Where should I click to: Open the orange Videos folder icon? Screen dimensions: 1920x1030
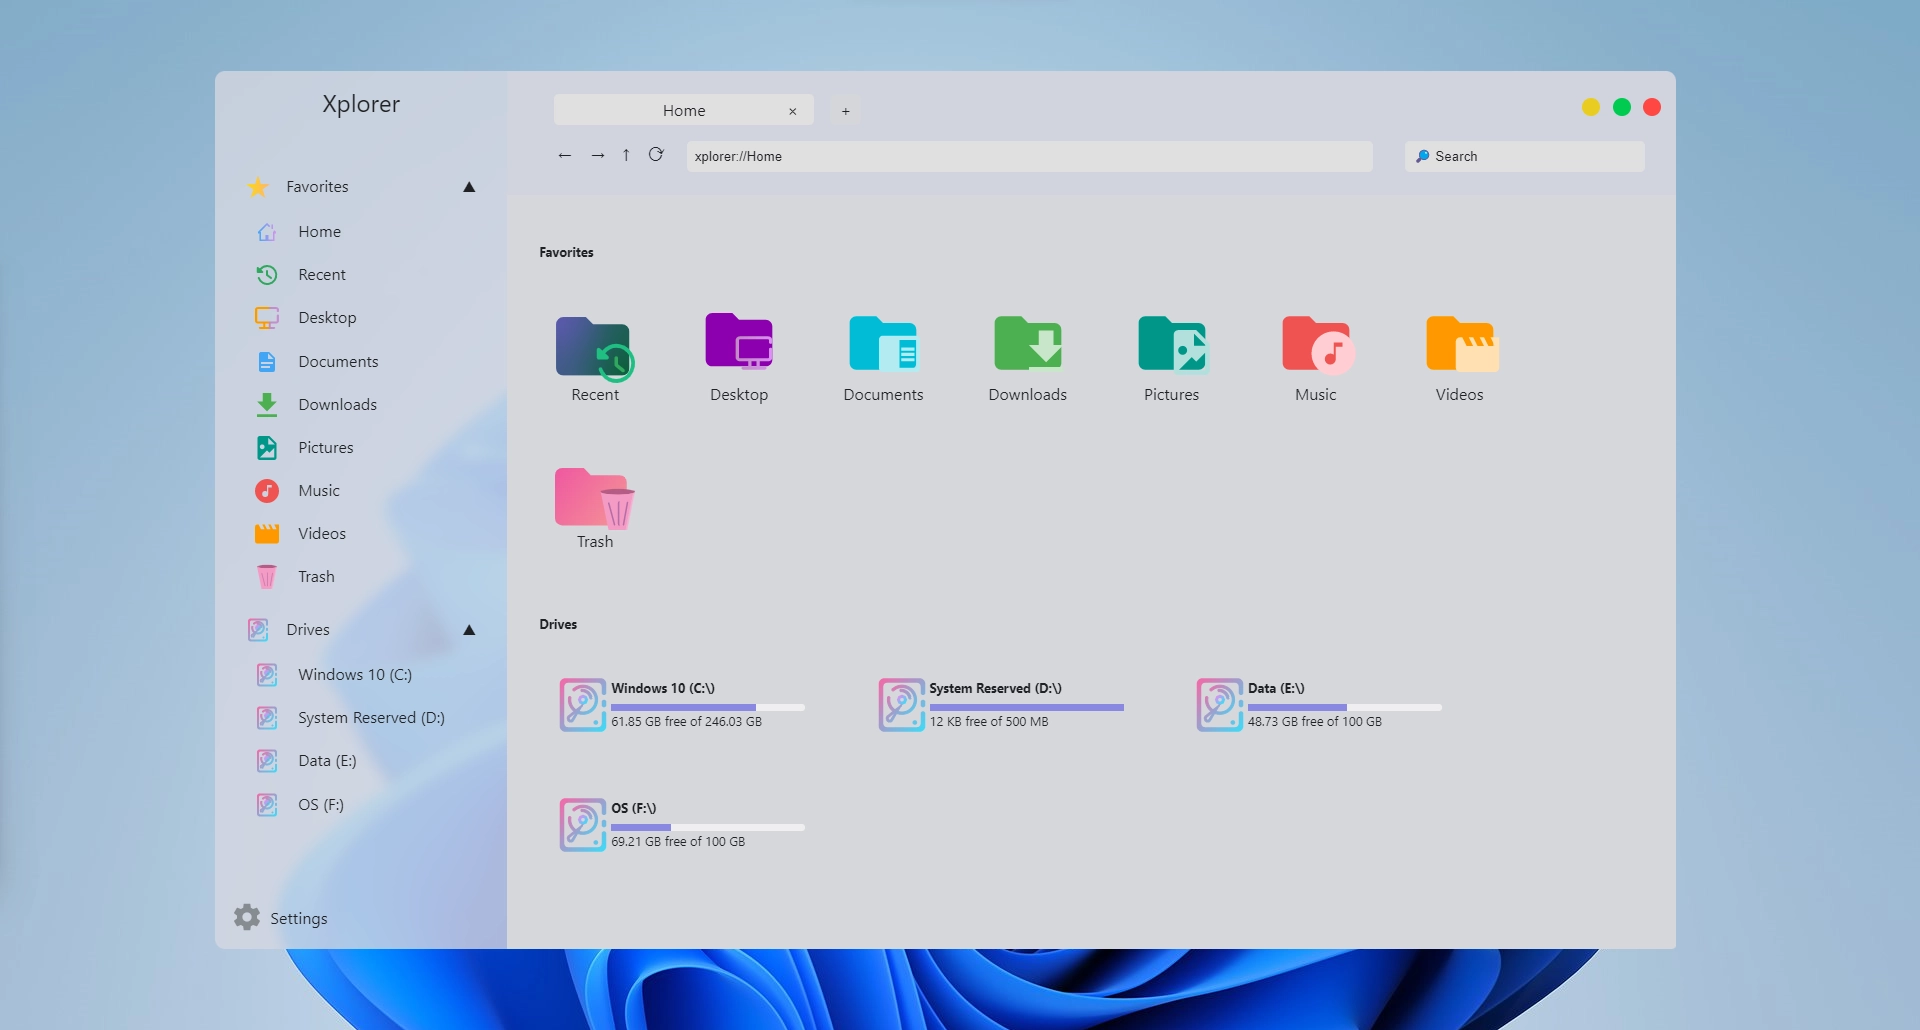[x=1459, y=344]
